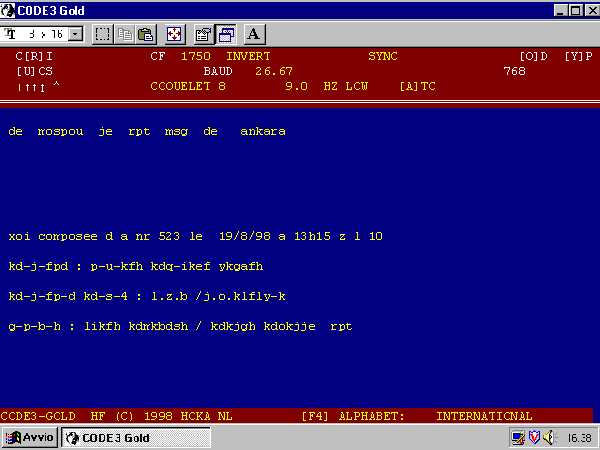Click the Full screen arrows icon
The height and width of the screenshot is (450, 600).
173,33
